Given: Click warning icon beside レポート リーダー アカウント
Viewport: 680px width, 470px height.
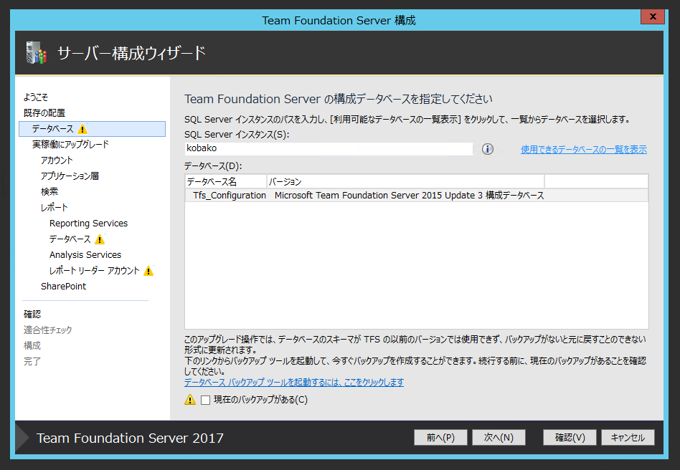Looking at the screenshot, I should click(x=148, y=271).
